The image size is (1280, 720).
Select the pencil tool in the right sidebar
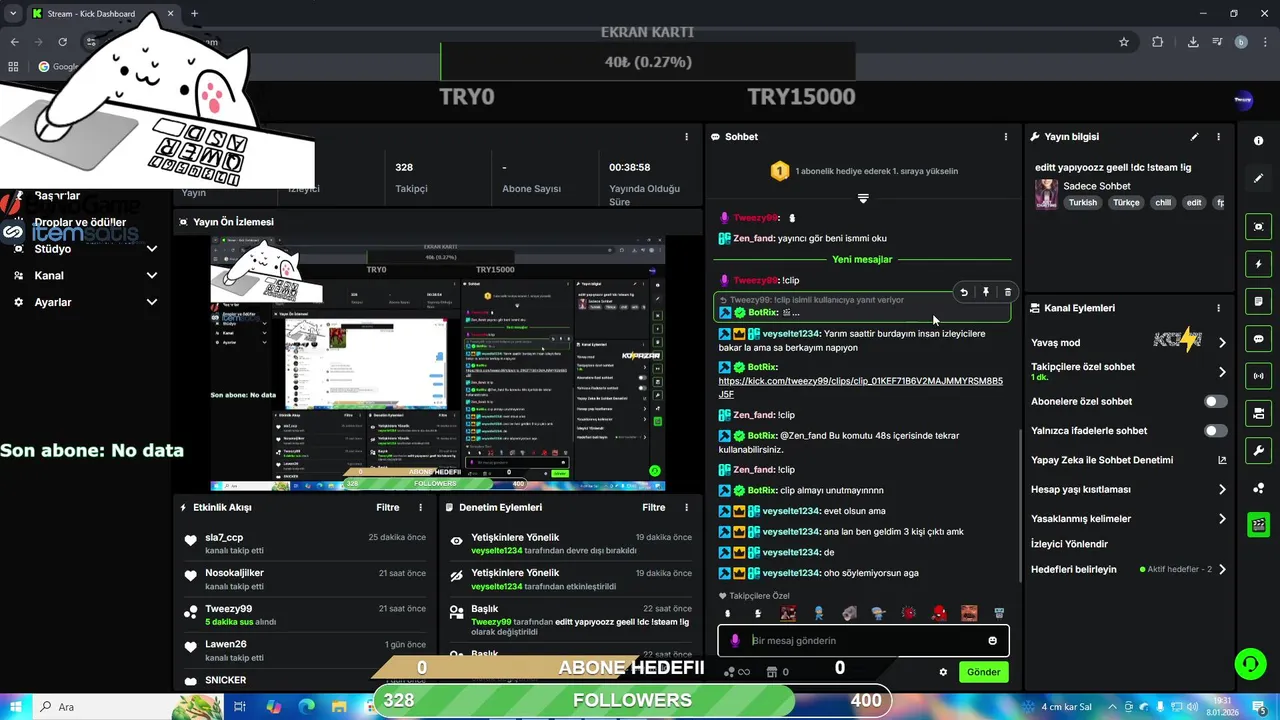[x=1259, y=178]
